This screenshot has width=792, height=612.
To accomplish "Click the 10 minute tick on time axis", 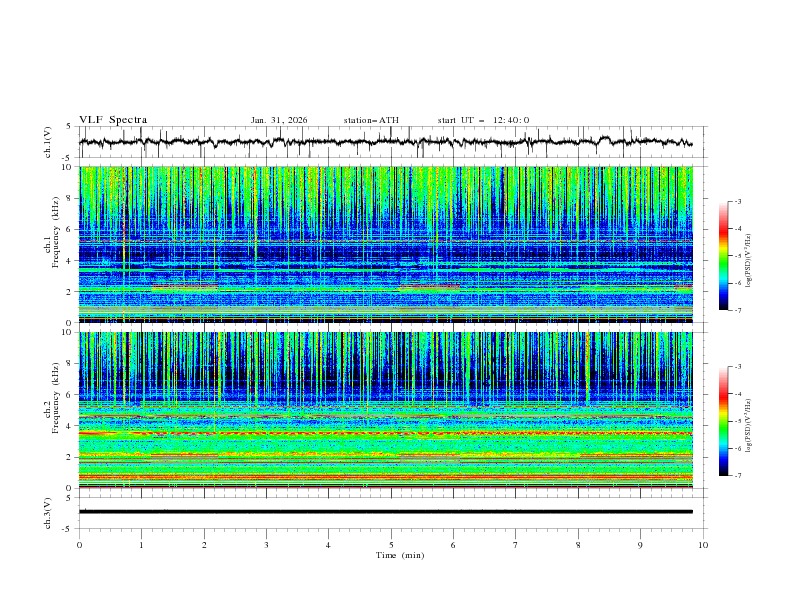I will pos(703,544).
